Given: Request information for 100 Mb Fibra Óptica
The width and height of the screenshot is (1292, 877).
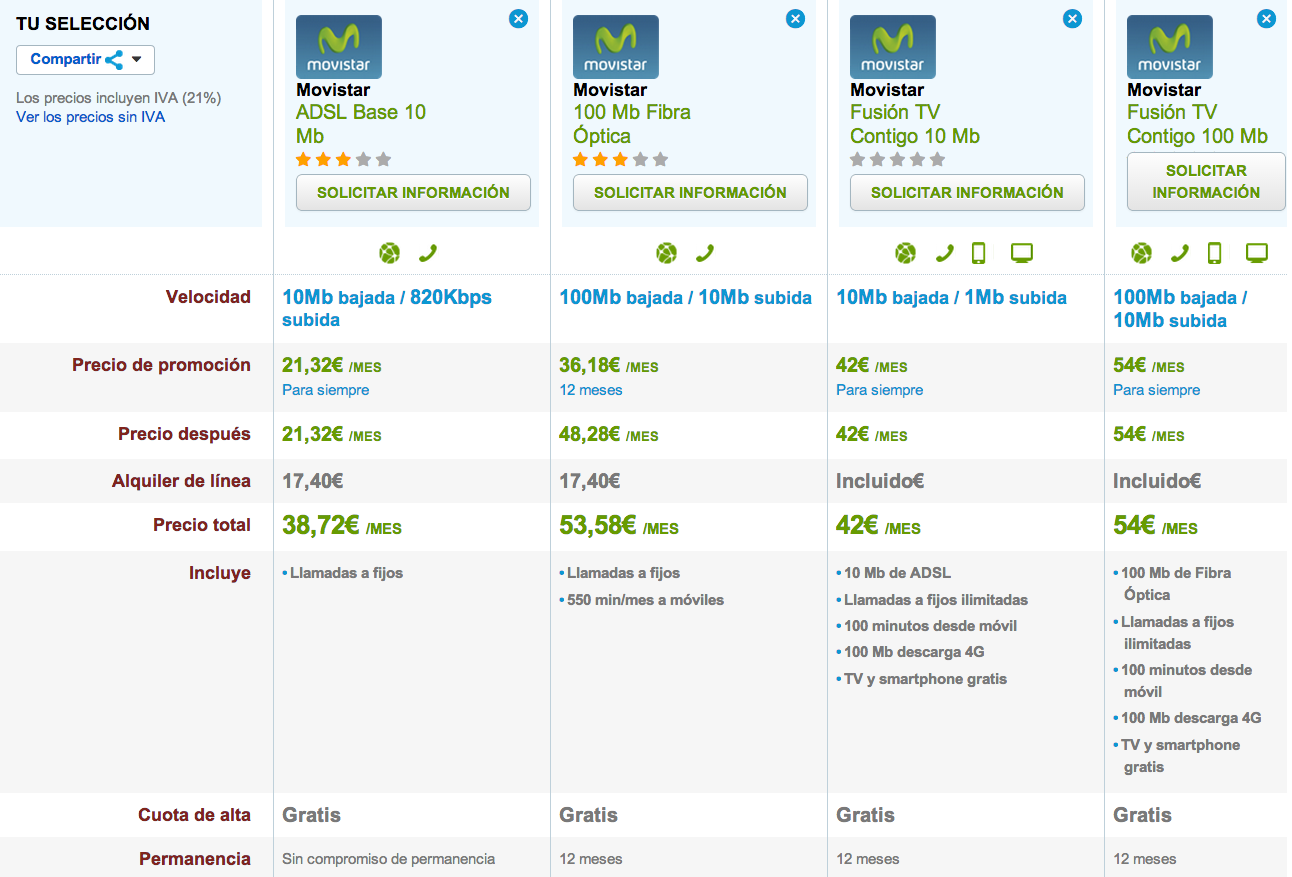Looking at the screenshot, I should coord(690,192).
